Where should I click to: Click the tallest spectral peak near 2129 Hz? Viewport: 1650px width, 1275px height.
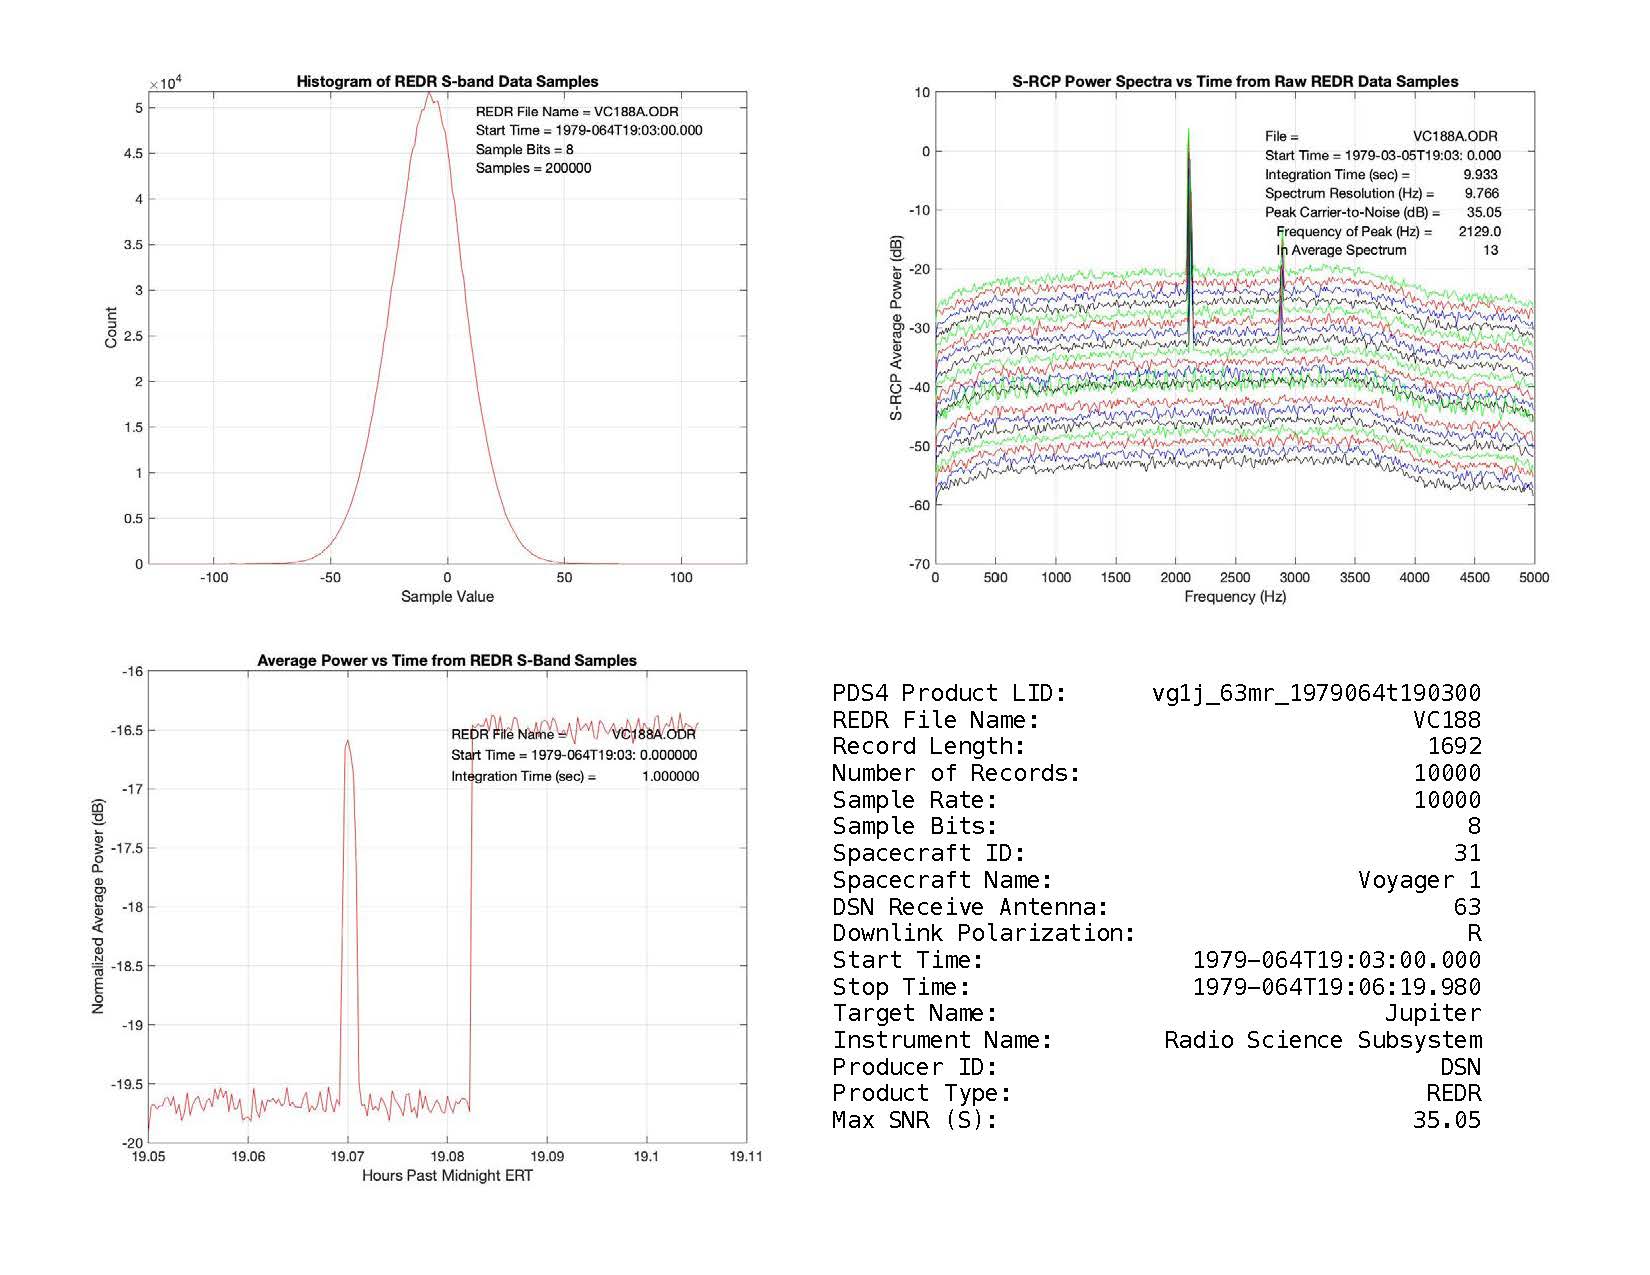pyautogui.click(x=1188, y=135)
